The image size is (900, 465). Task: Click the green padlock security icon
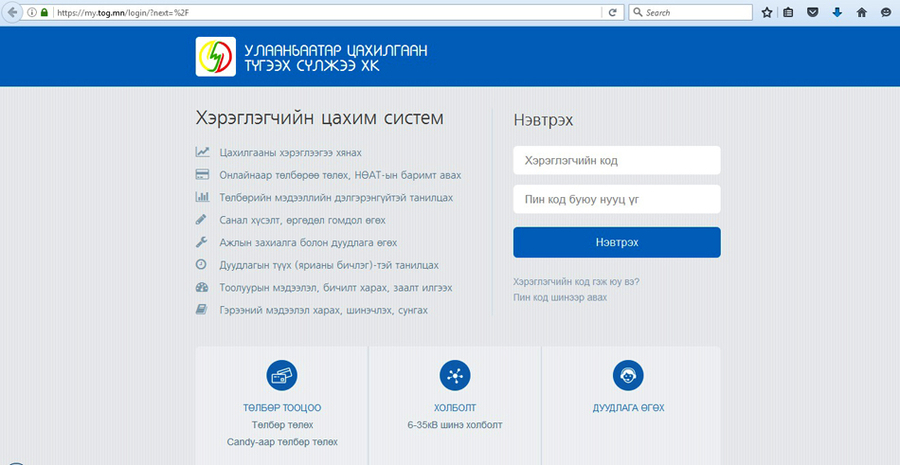coord(44,12)
